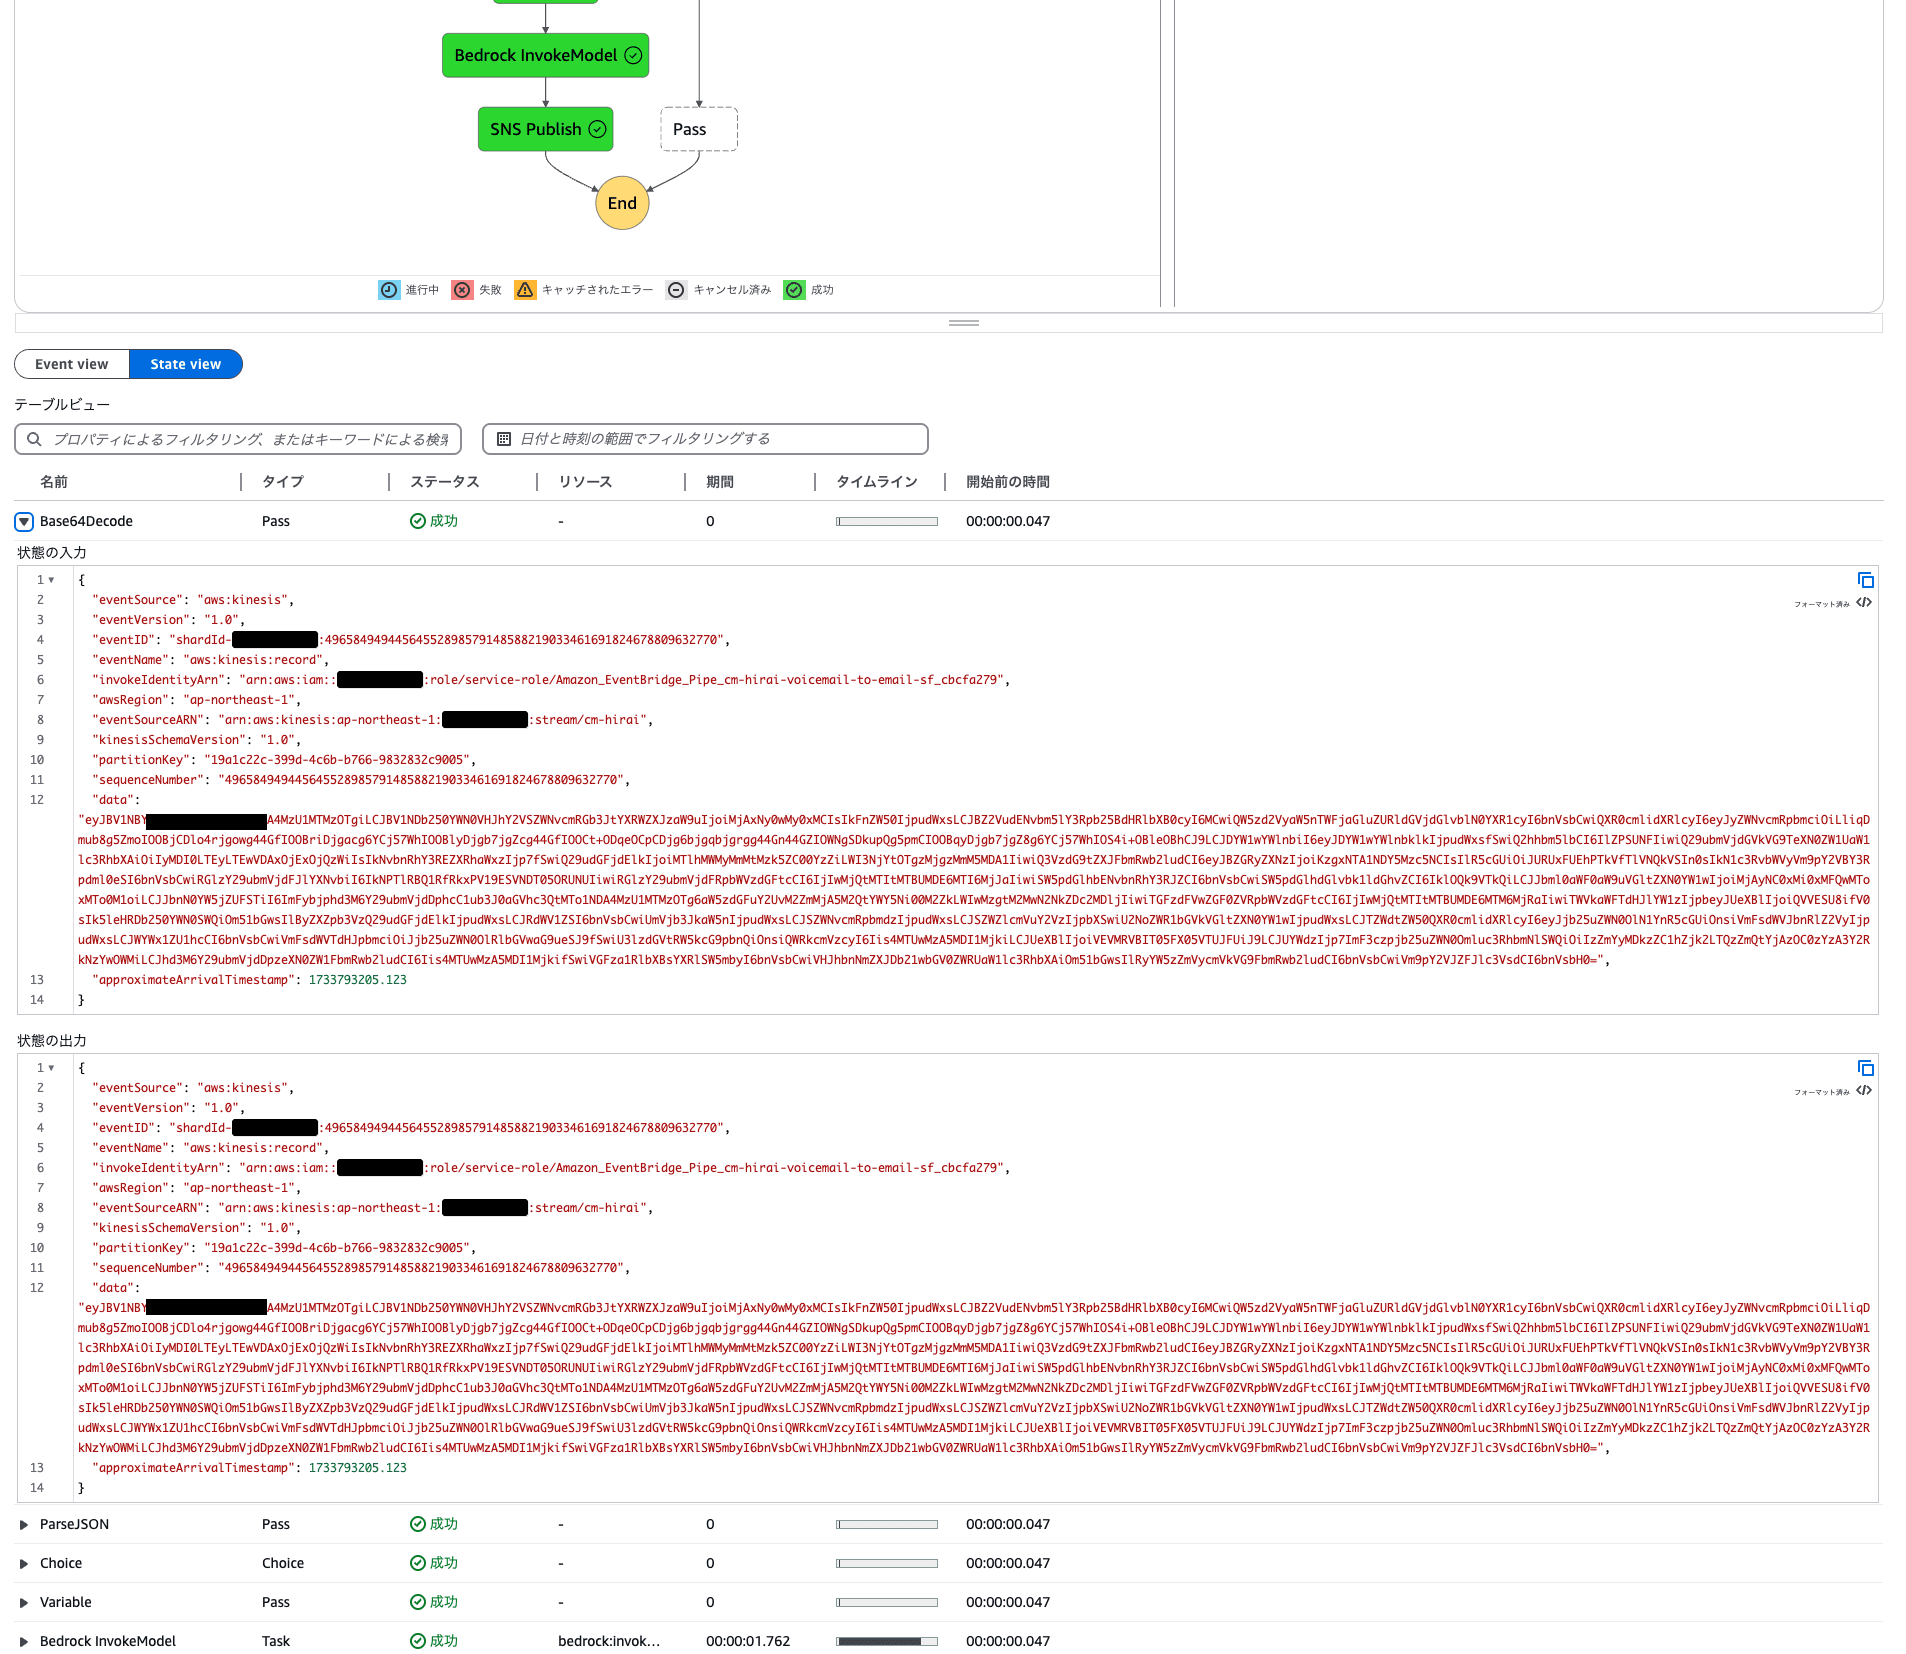Viewport: 1906px width, 1654px height.
Task: Click the dashed Pass graph node
Action: pos(699,129)
